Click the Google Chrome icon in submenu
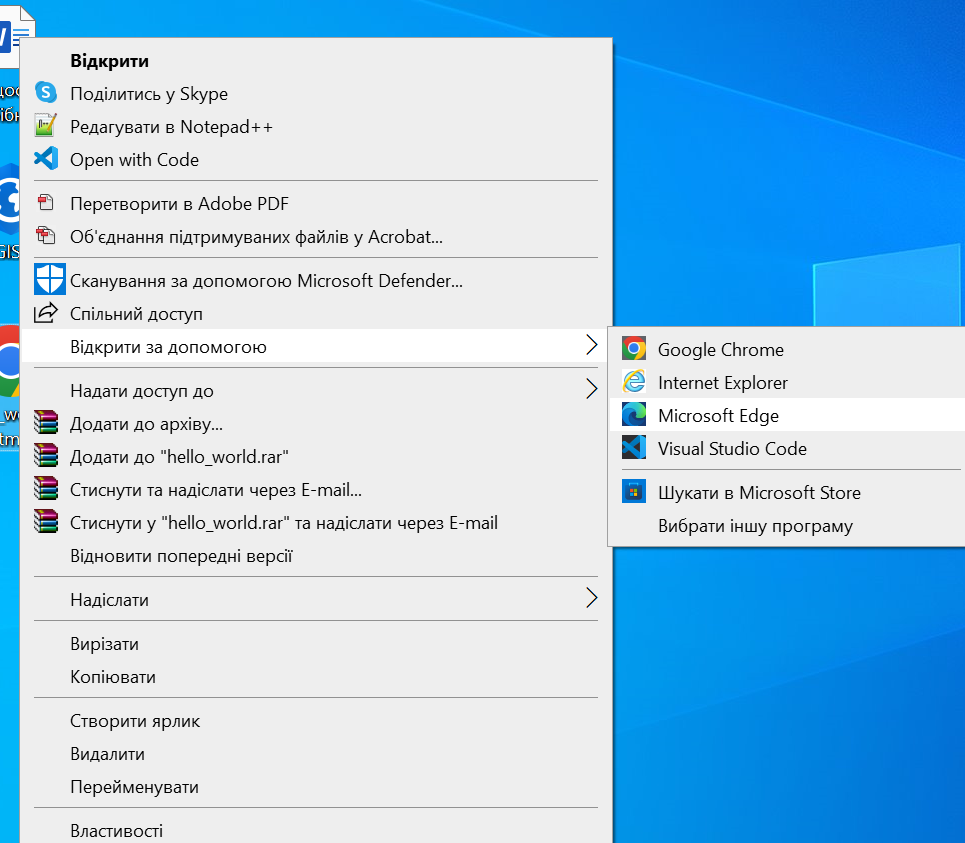The width and height of the screenshot is (965, 843). 633,348
